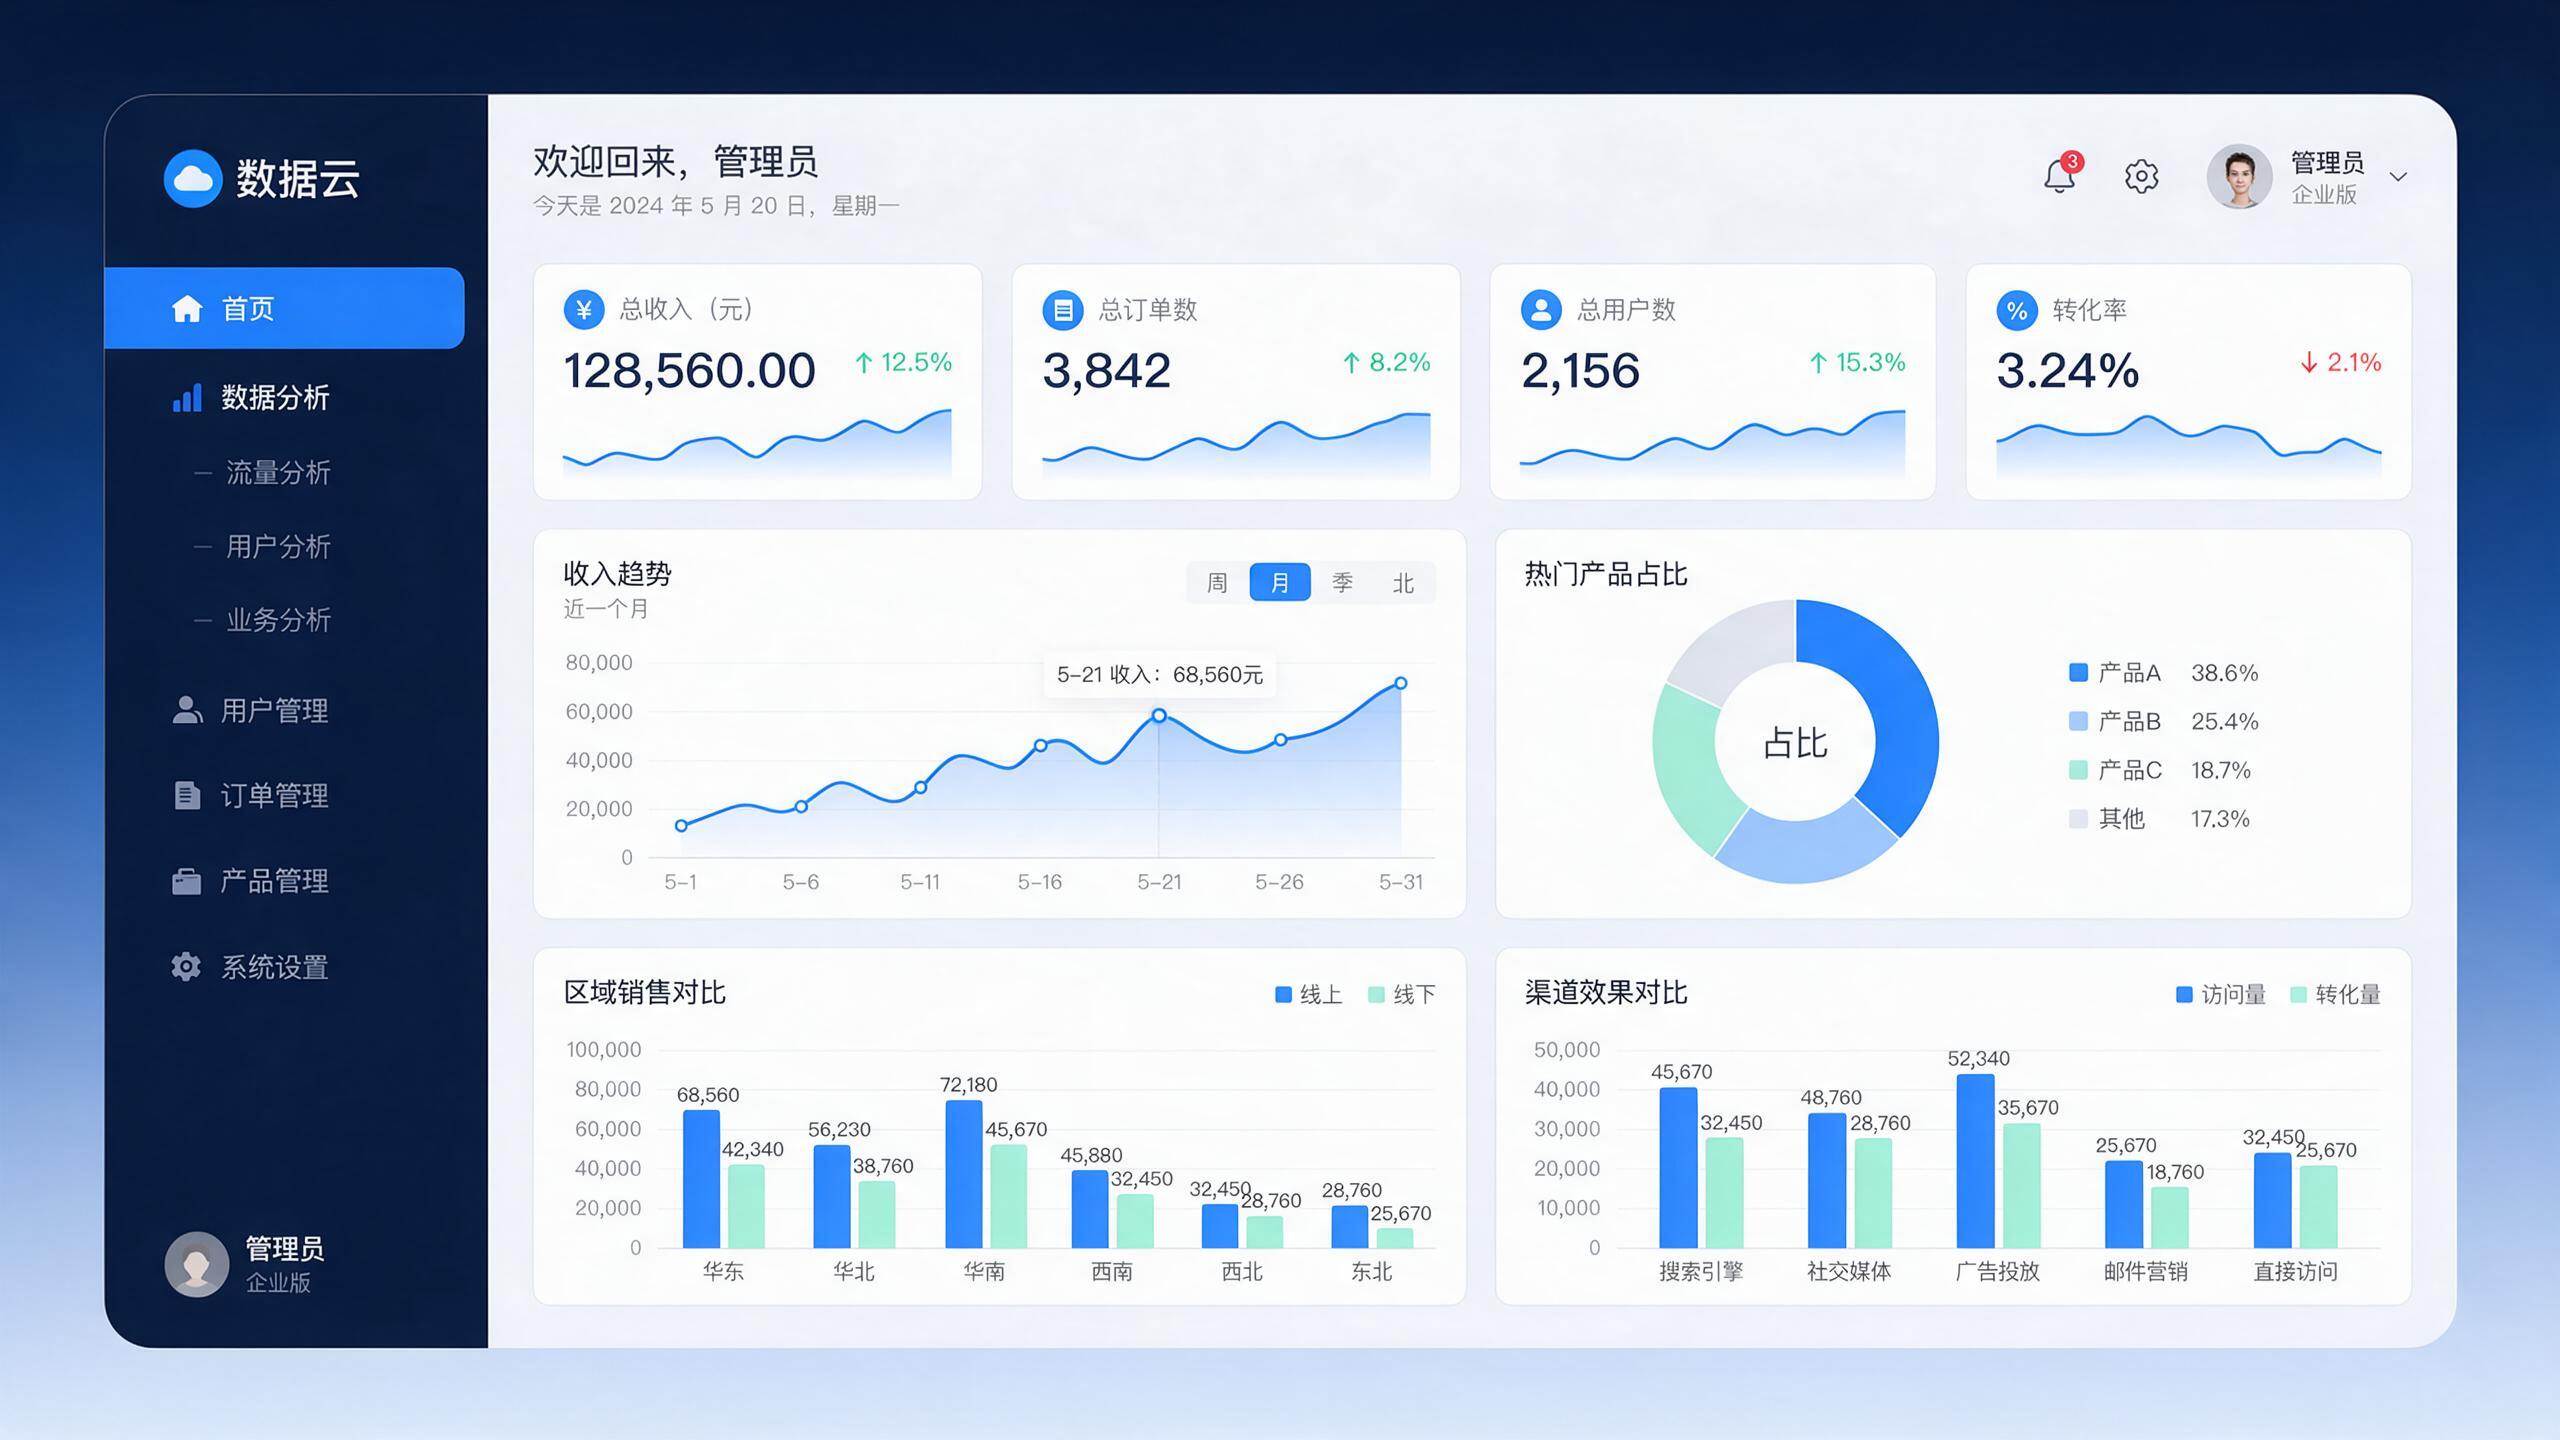Toggle the 线上 legend series
The image size is (2560, 1440).
pyautogui.click(x=1309, y=994)
